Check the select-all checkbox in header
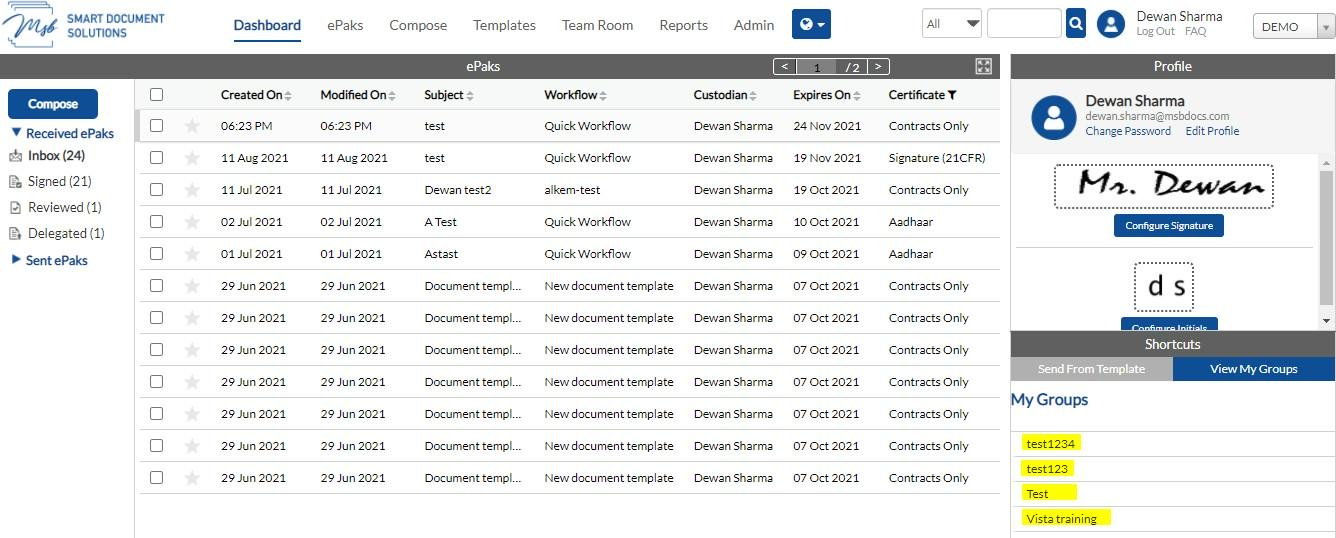1336x538 pixels. (x=156, y=95)
